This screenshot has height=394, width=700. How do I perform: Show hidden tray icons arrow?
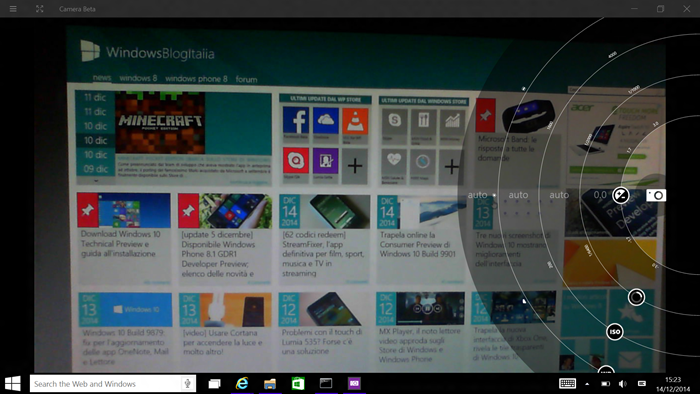coord(587,384)
